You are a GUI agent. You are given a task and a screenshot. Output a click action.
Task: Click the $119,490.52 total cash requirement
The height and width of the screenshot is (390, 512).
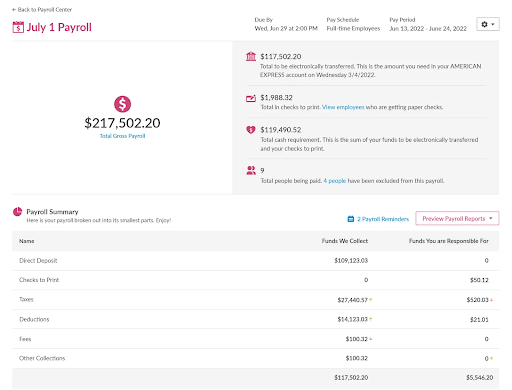pyautogui.click(x=281, y=130)
